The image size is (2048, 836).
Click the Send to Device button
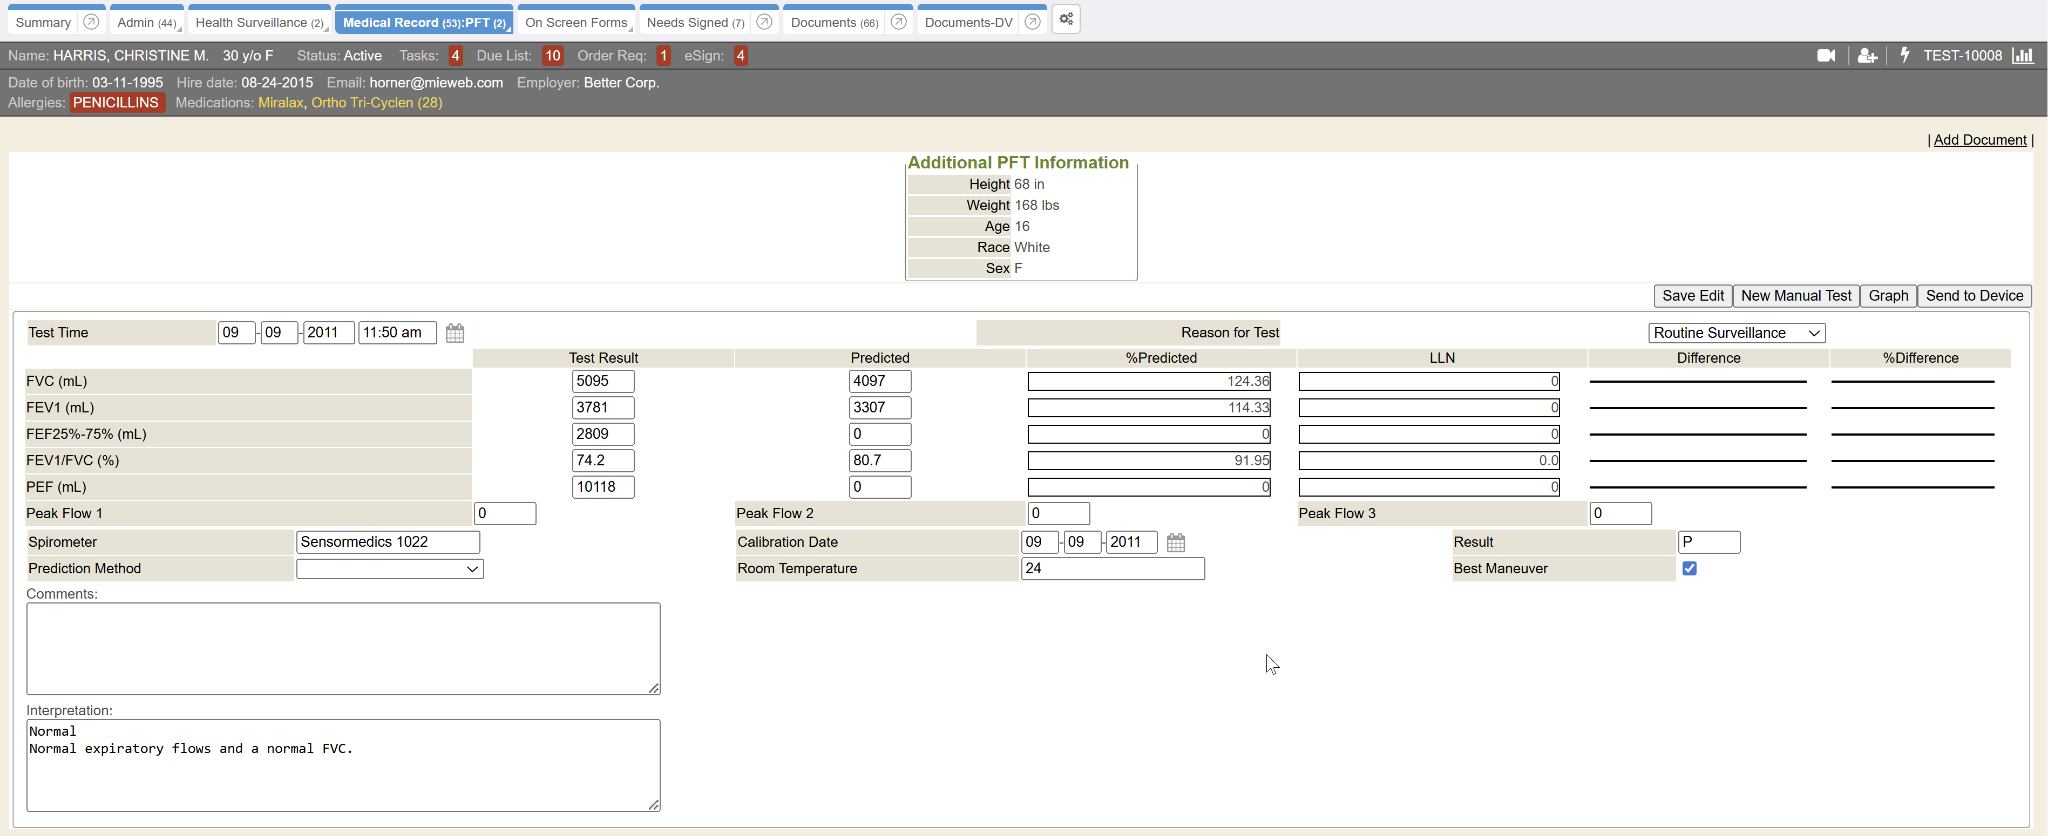pos(1974,296)
